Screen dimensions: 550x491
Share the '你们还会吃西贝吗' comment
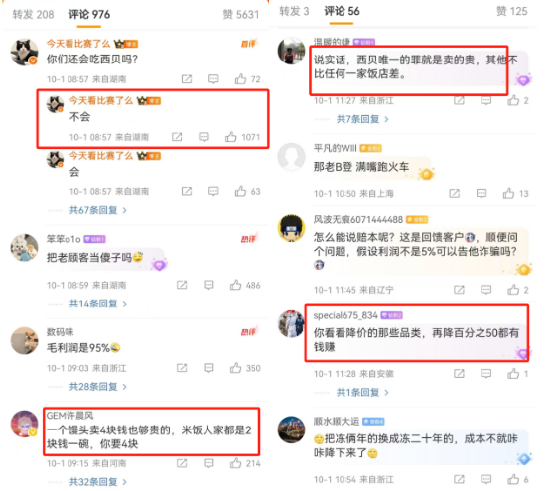point(187,79)
